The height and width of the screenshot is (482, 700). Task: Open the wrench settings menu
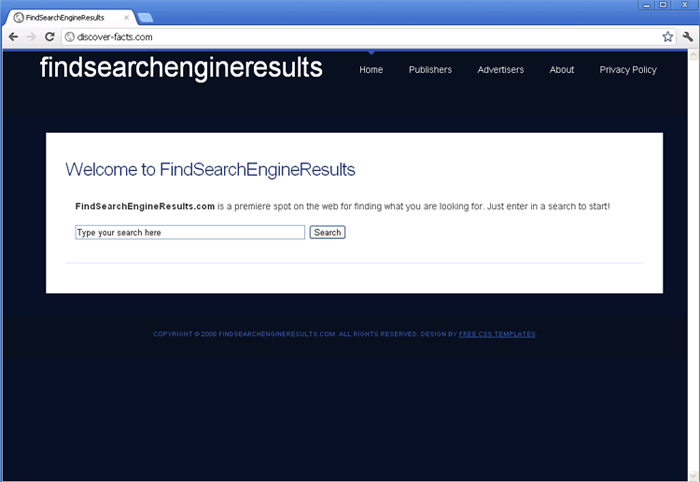[688, 37]
